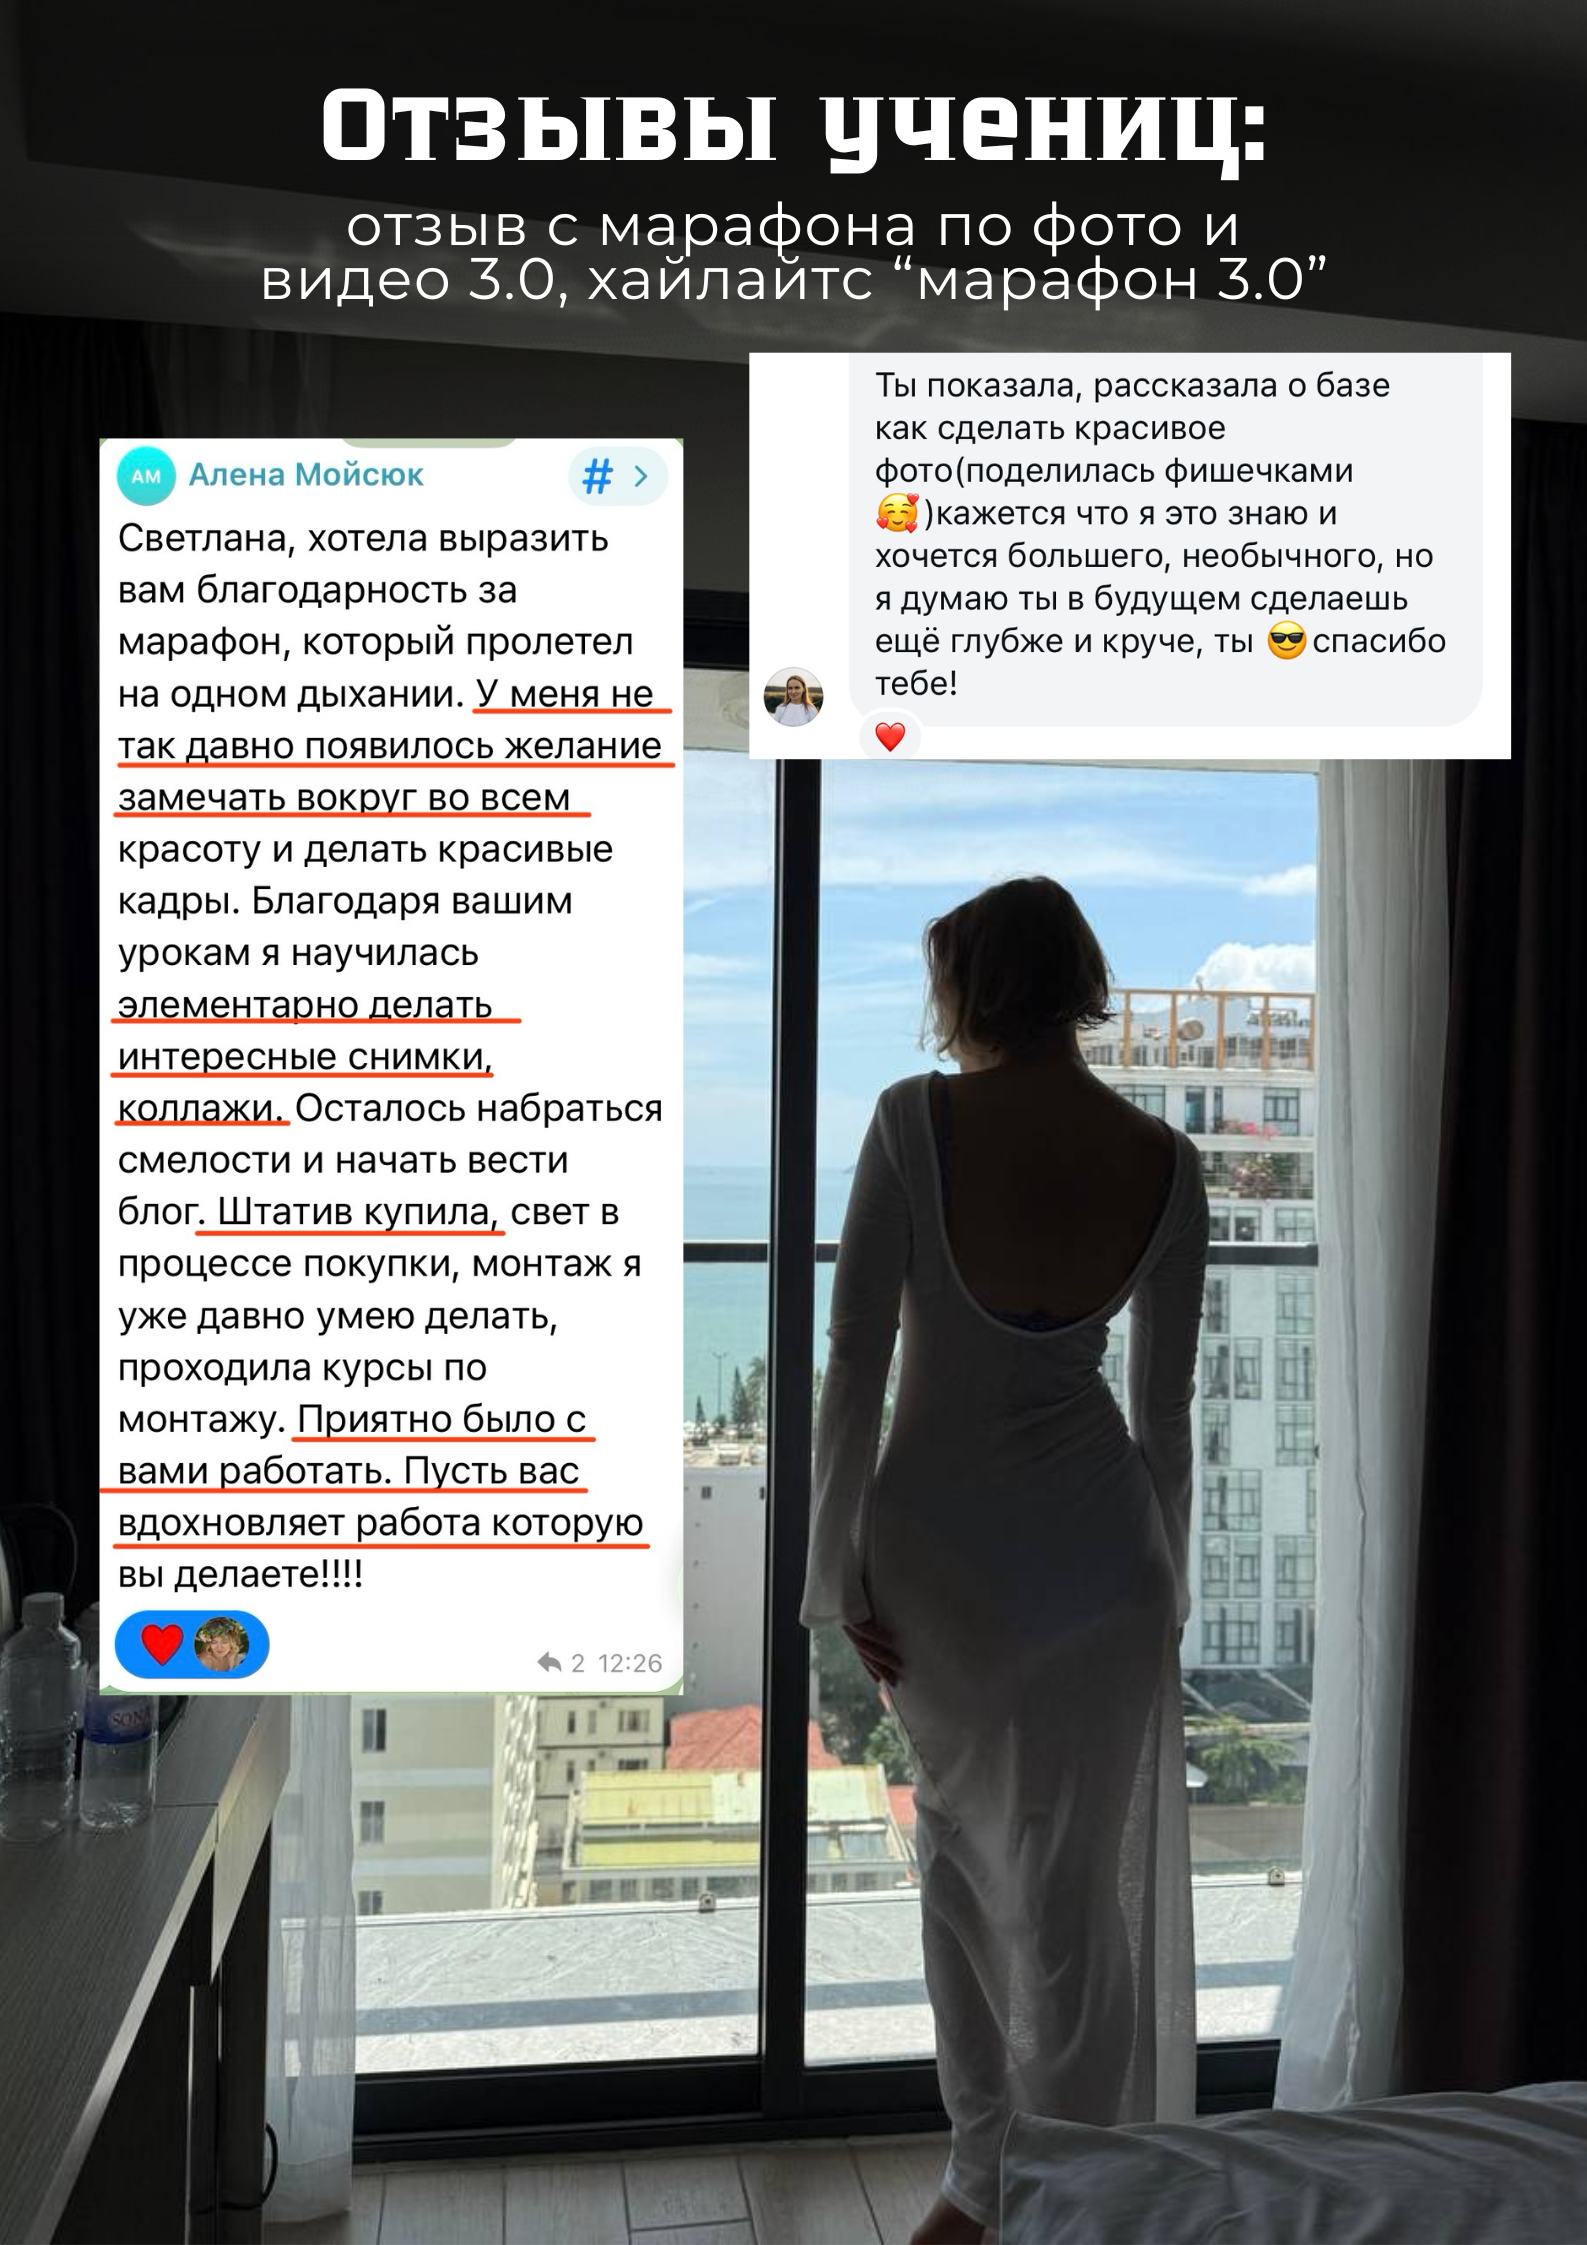Click underlined phrase элементарно делать
Image resolution: width=1587 pixels, height=2245 pixels.
[305, 1004]
